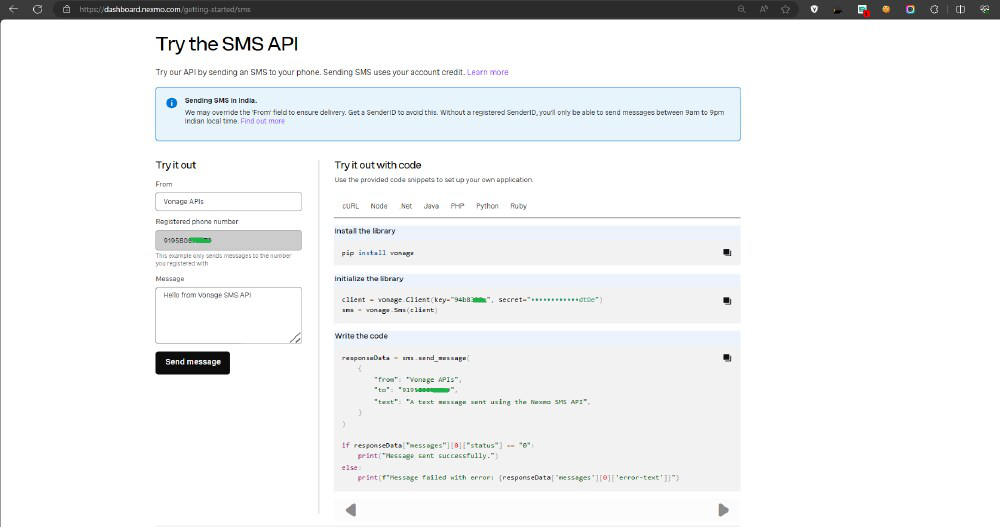Click the colorful square extension icon
The image size is (1000, 527).
tap(910, 10)
